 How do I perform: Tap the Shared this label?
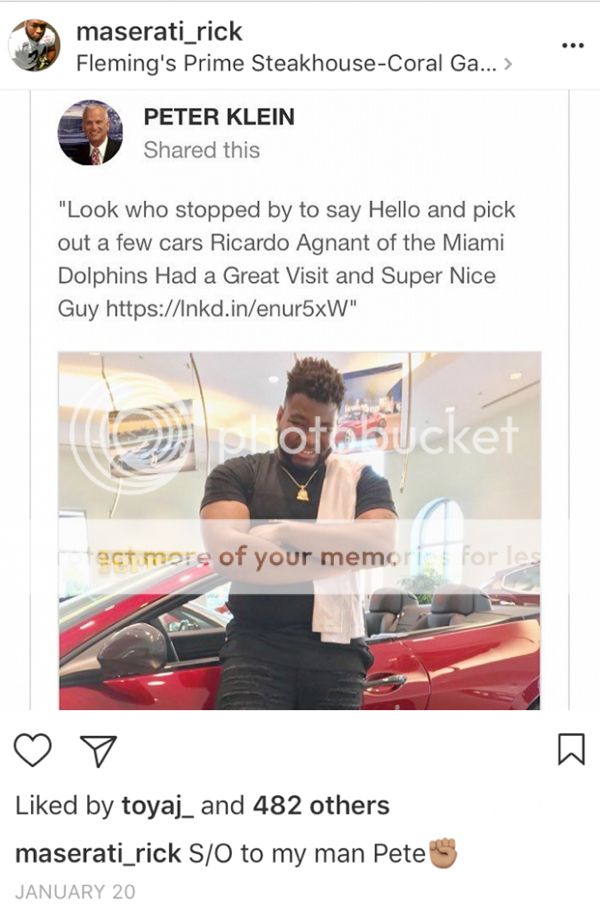201,150
